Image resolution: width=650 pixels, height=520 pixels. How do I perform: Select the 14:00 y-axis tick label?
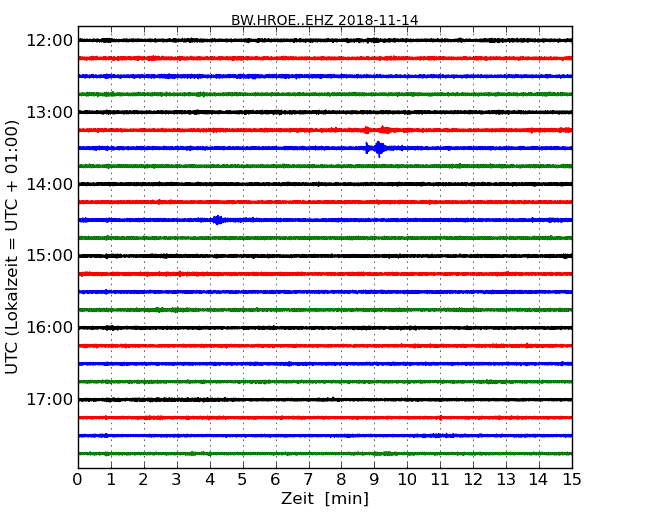49,184
